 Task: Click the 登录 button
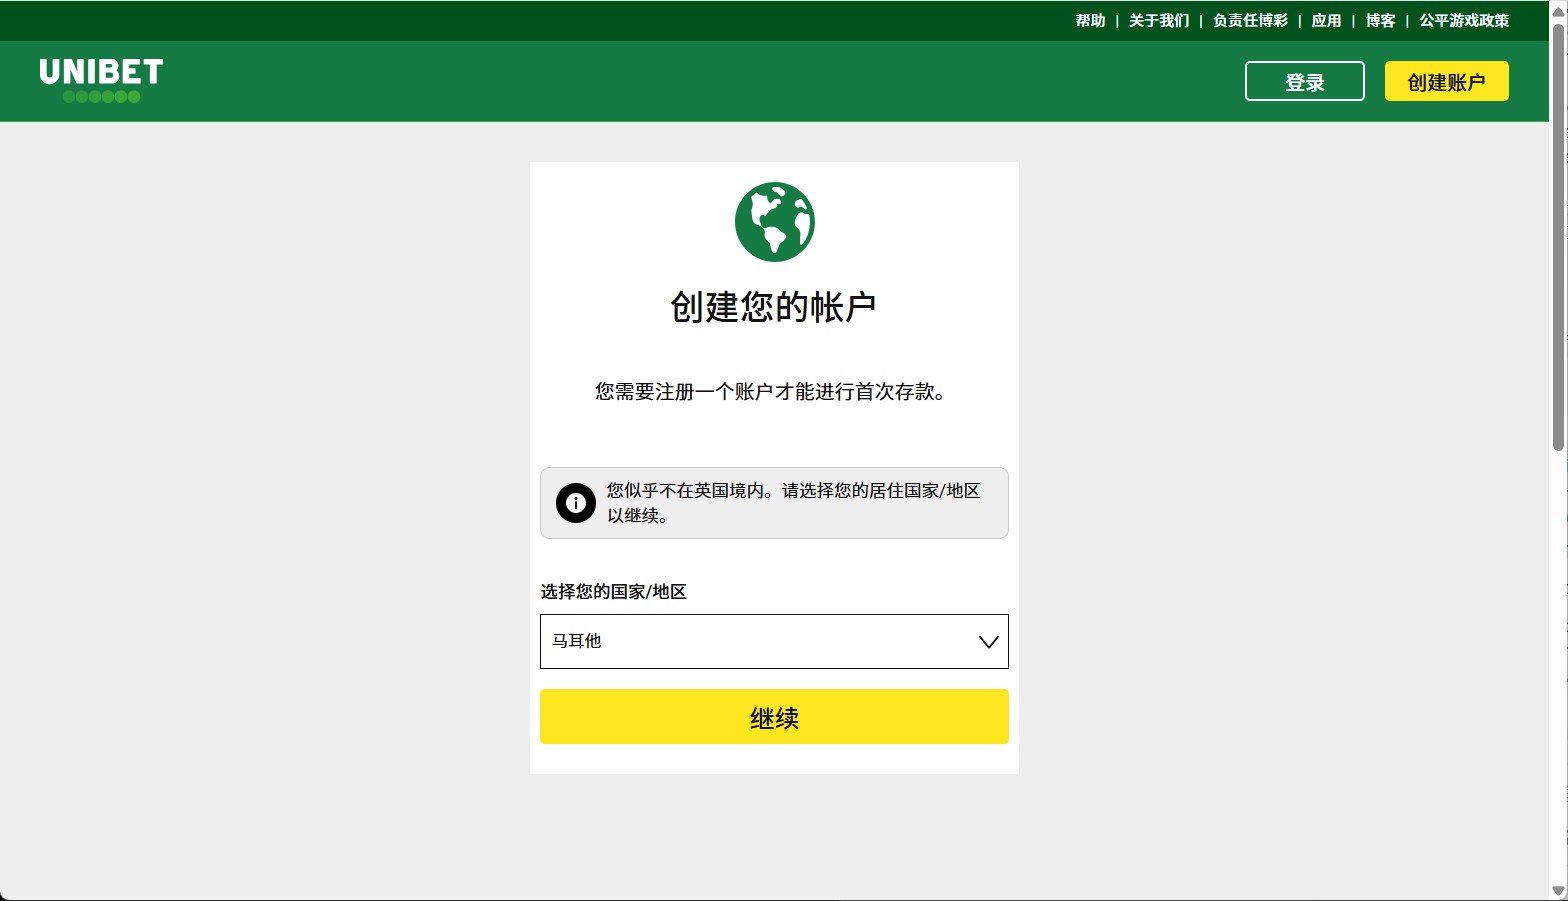pos(1305,81)
